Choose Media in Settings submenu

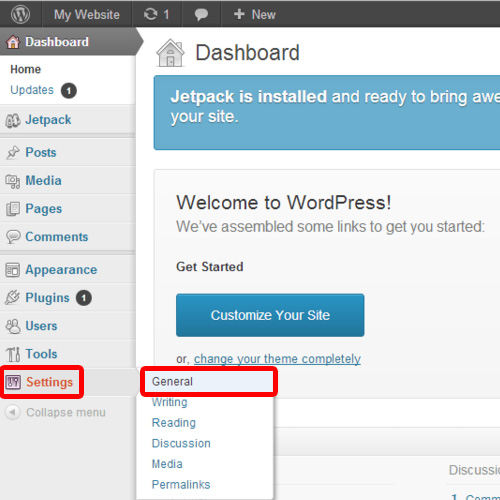(167, 464)
